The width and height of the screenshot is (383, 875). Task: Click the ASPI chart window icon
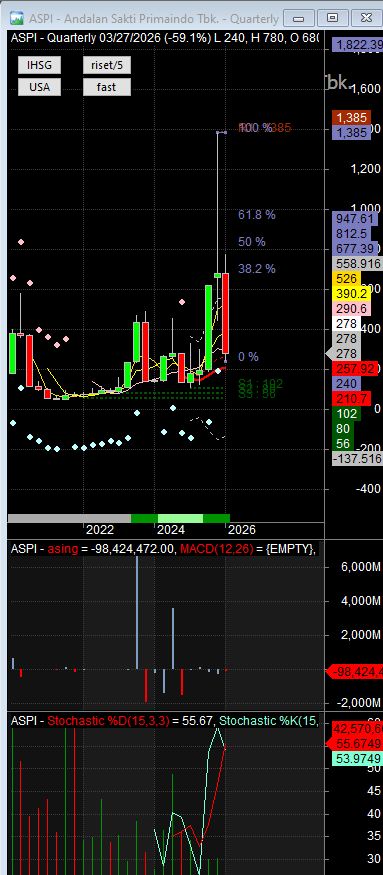17,18
